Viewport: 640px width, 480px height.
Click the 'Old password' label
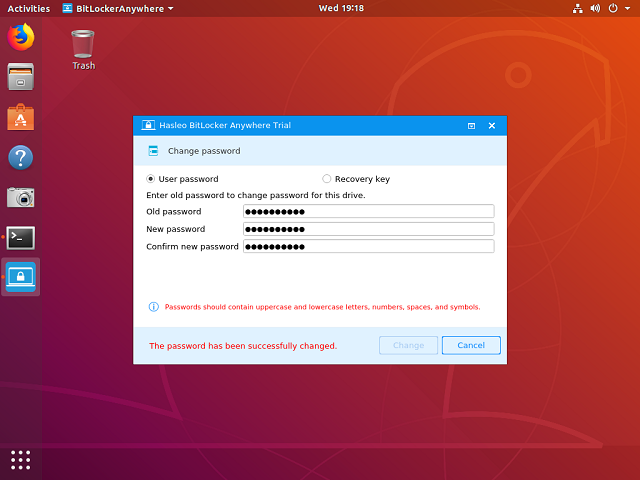pyautogui.click(x=173, y=211)
